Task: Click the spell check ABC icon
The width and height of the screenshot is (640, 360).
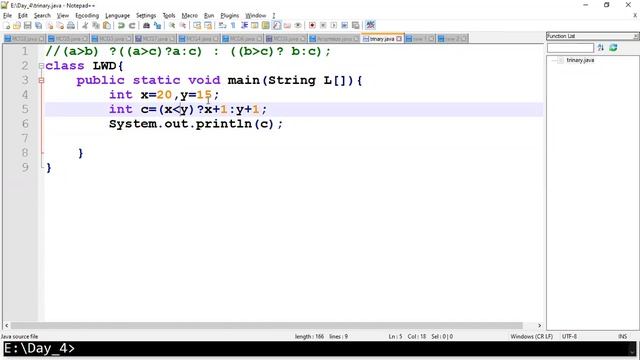Action: (370, 25)
